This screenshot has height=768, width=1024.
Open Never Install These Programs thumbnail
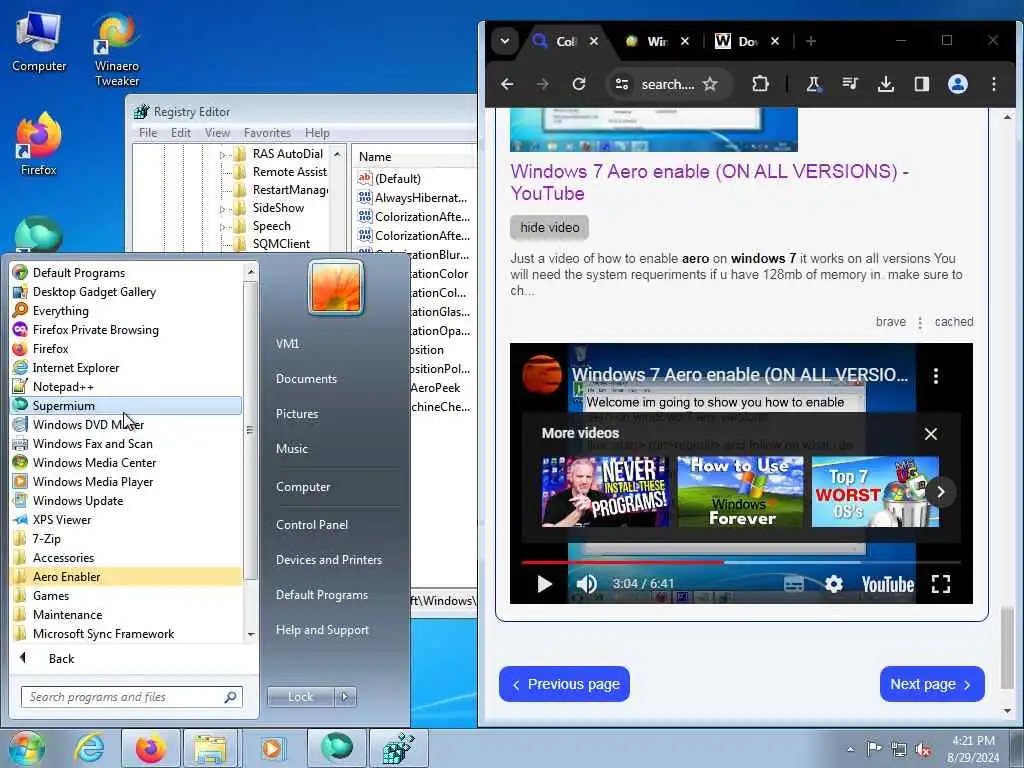[x=605, y=491]
